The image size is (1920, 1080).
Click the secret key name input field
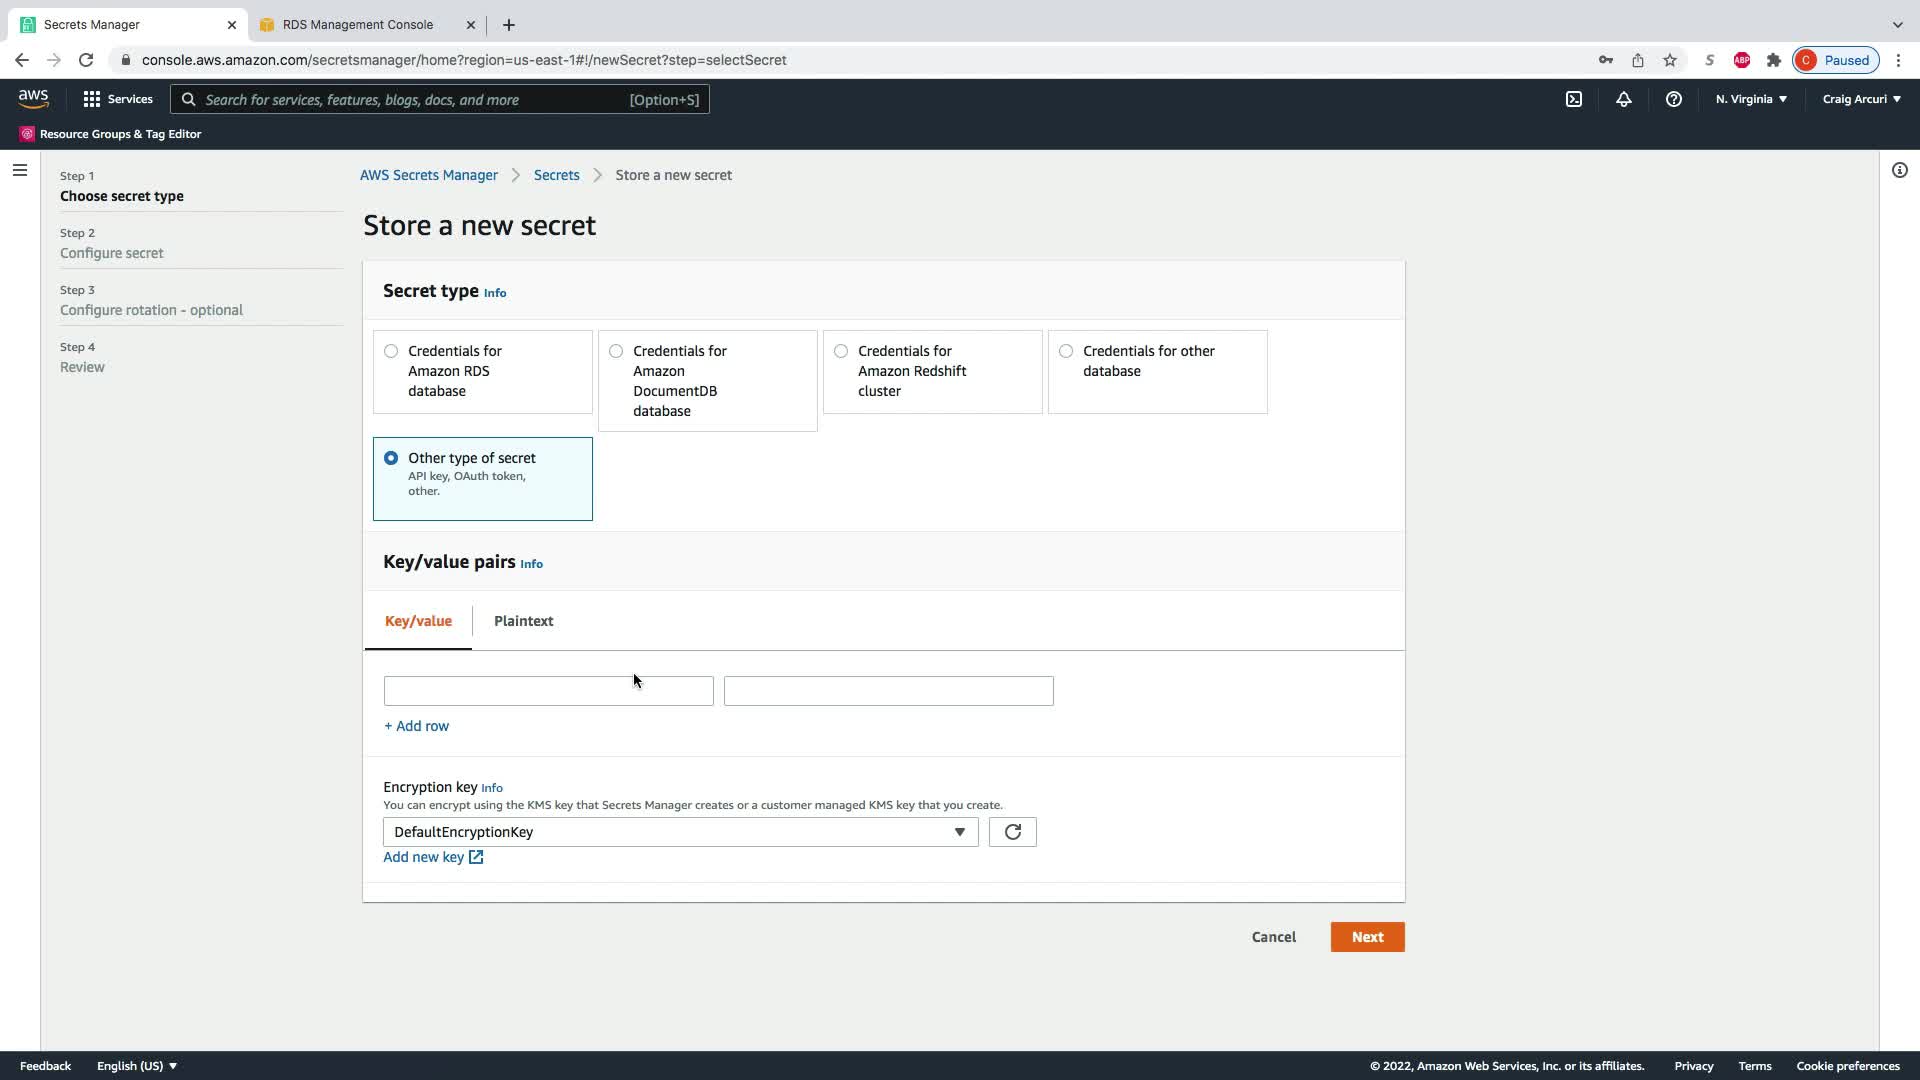pyautogui.click(x=548, y=691)
